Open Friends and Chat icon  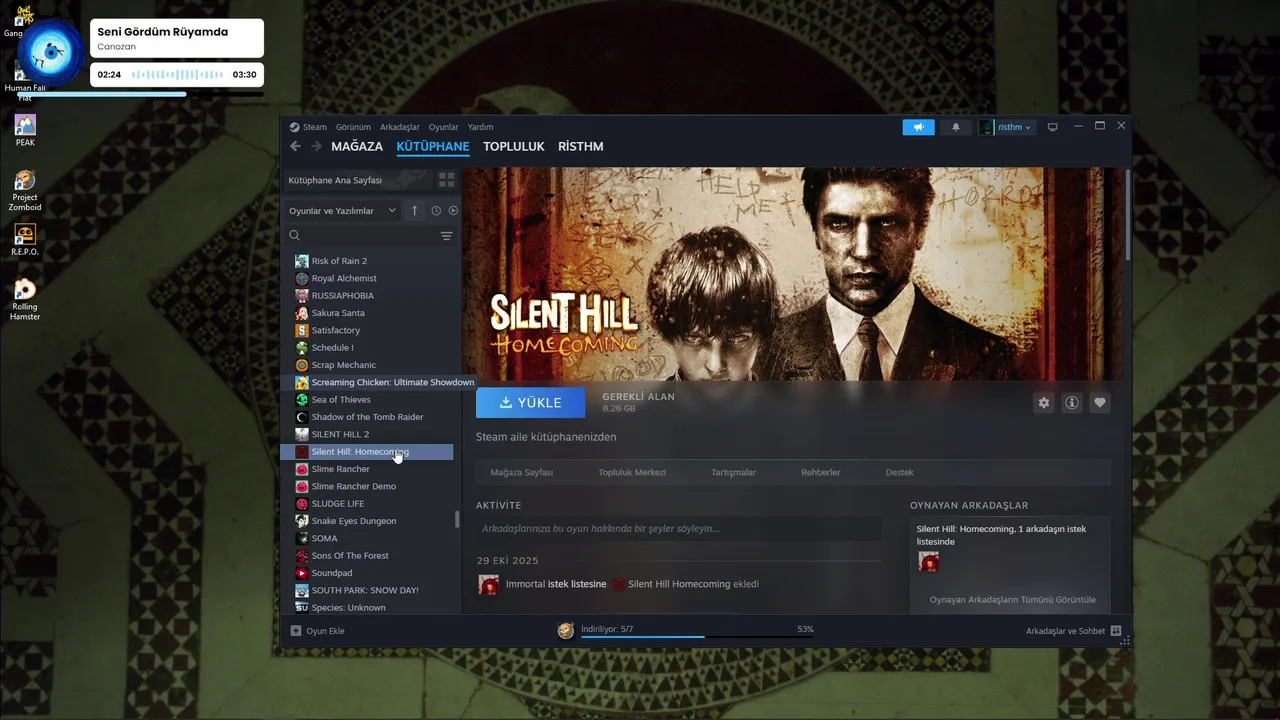point(1116,631)
